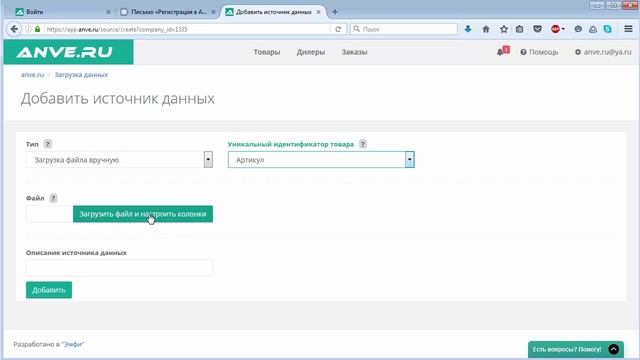Click help icon beside Уникальный идентификатор товара
The width and height of the screenshot is (640, 360).
tap(362, 144)
